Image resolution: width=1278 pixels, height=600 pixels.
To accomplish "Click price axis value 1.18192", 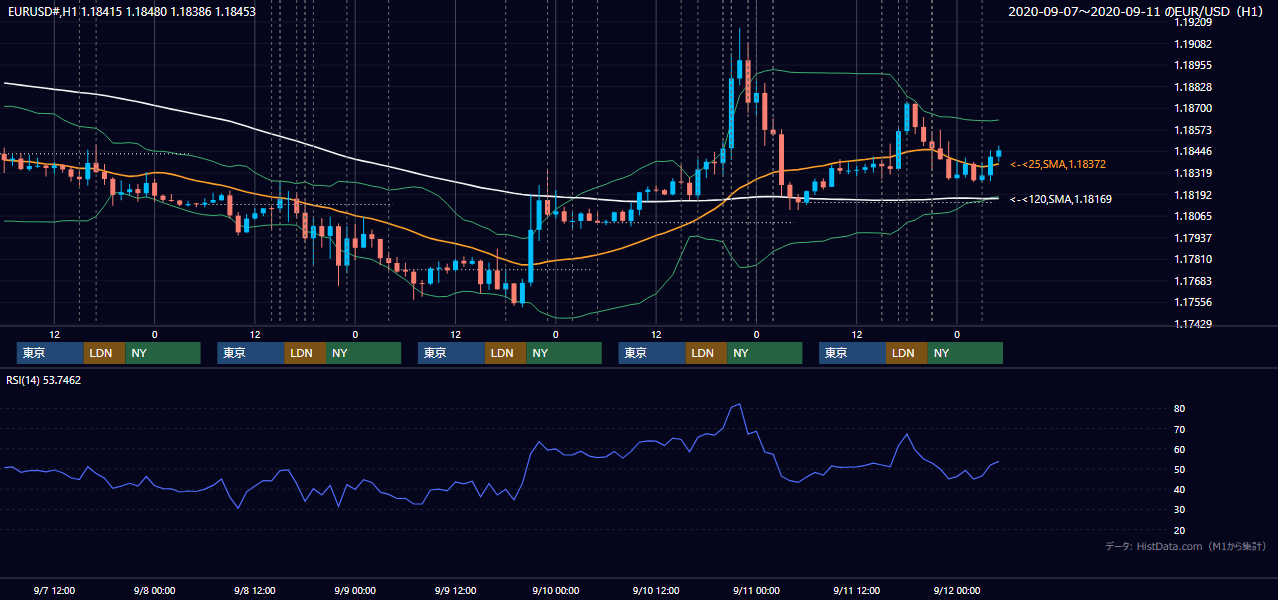I will pos(1192,195).
